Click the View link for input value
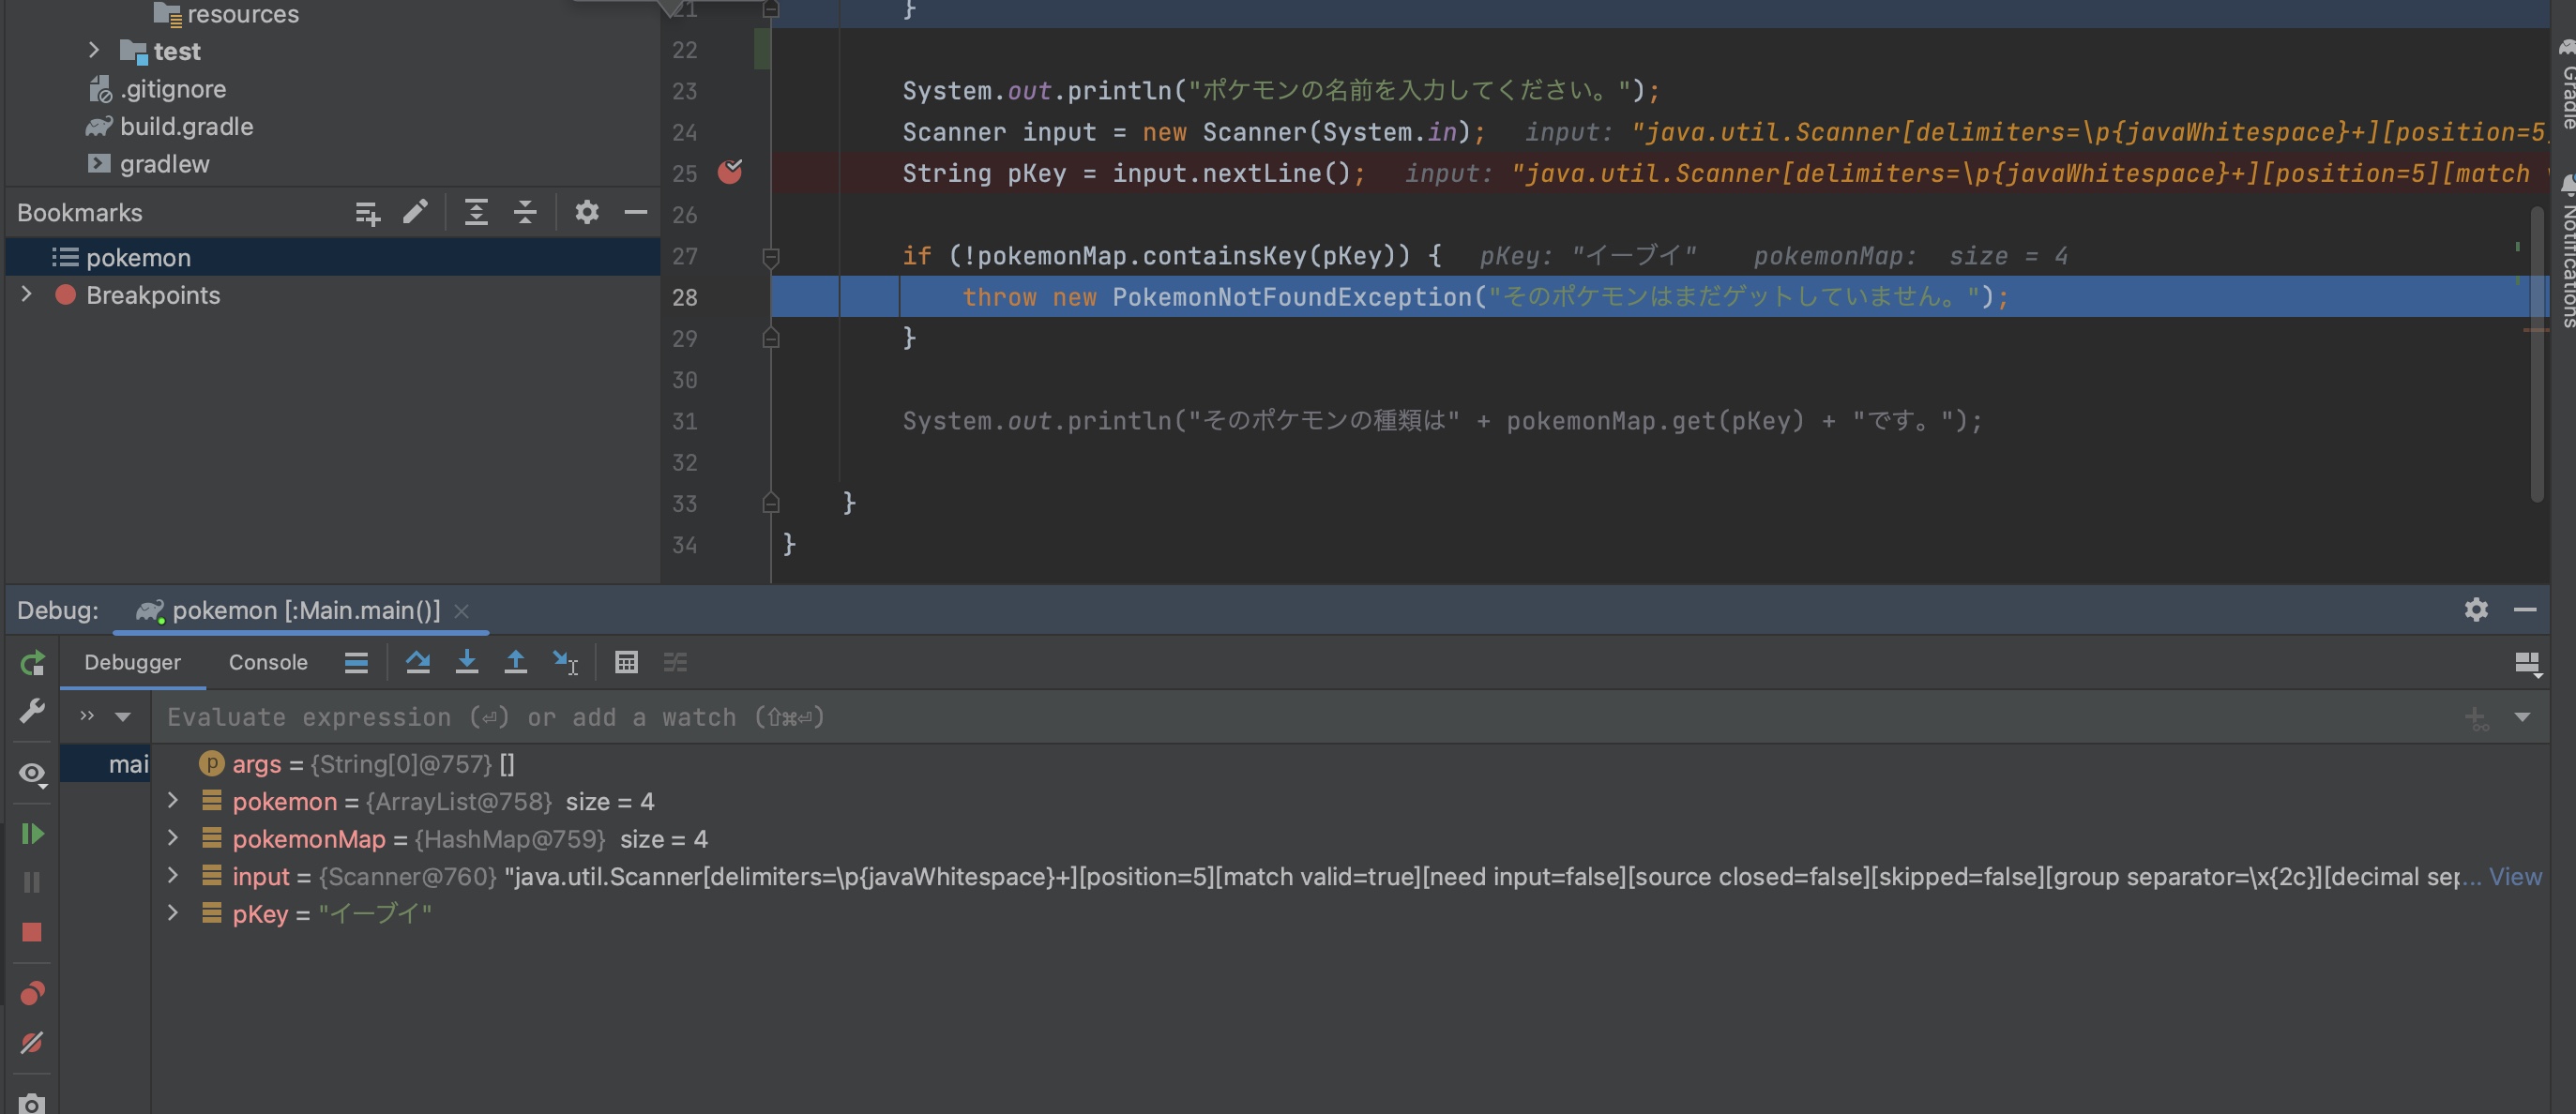Screen dimensions: 2576x1114 click(2514, 876)
